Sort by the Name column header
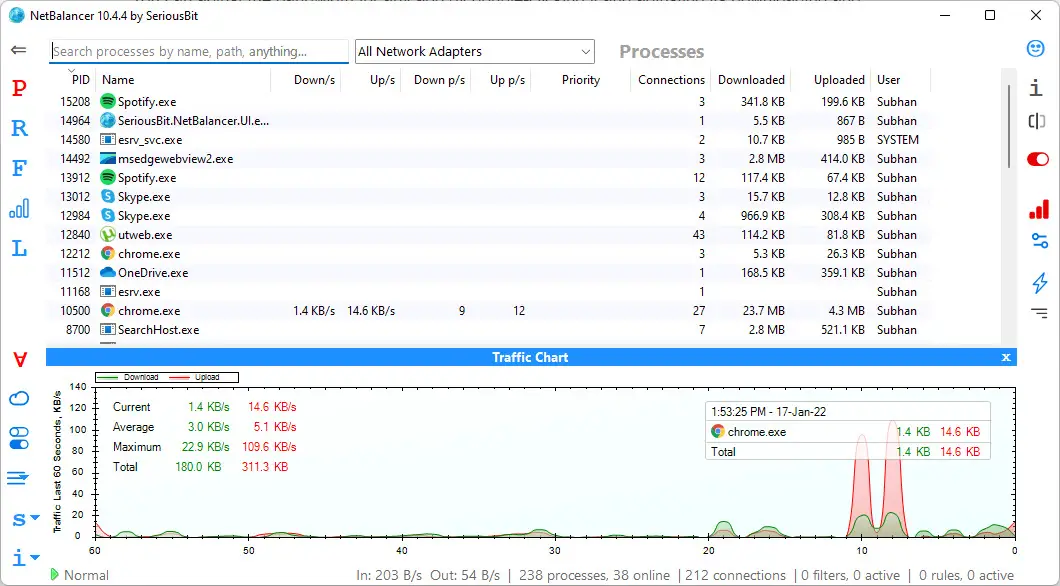The width and height of the screenshot is (1060, 586). 183,80
